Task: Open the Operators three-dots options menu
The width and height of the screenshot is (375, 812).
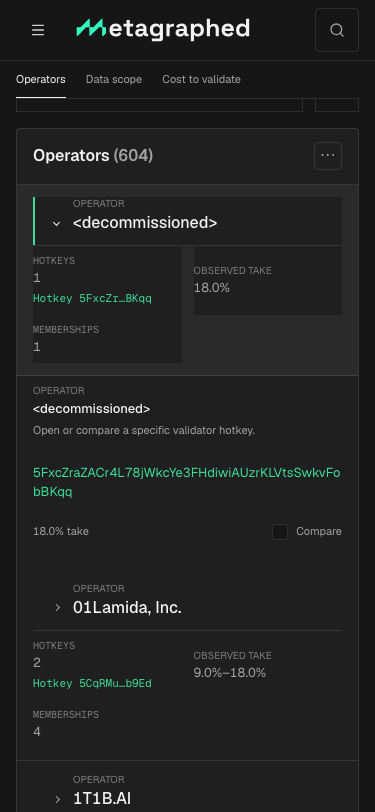Action: (x=328, y=156)
